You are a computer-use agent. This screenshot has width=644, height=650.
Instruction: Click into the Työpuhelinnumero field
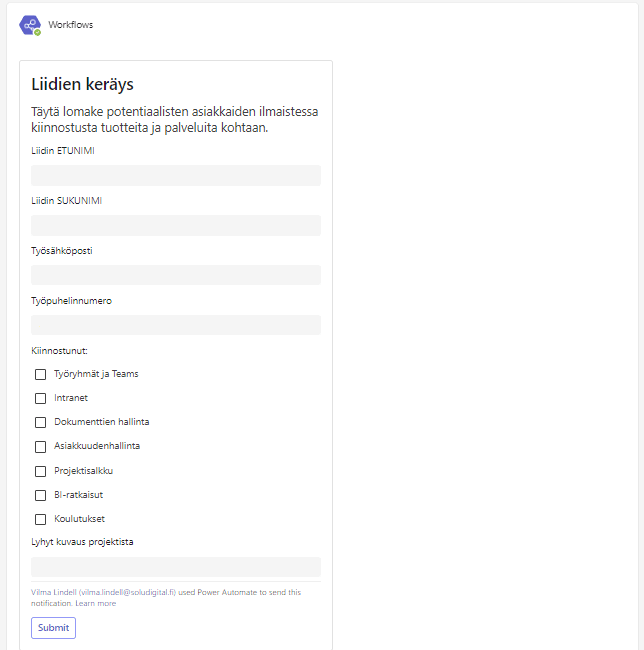[x=176, y=325]
